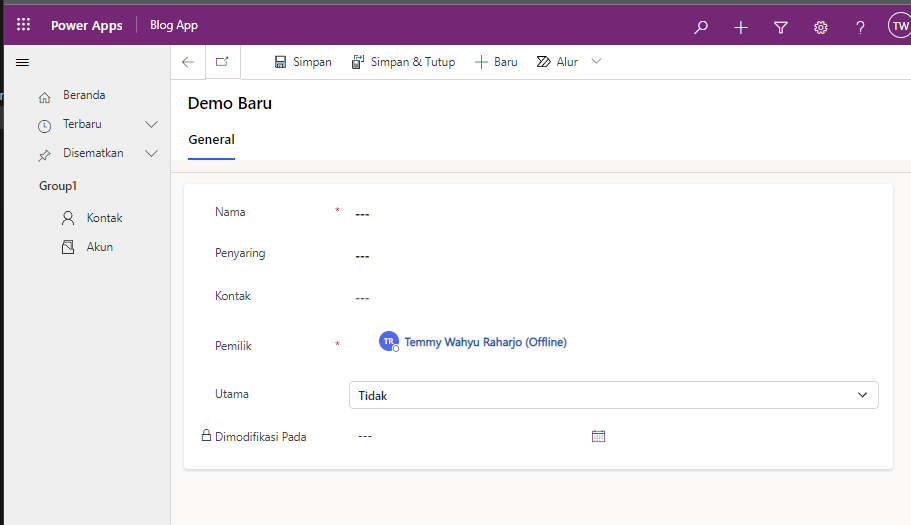Open the Power Apps app launcher waffle
This screenshot has width=911, height=525.
tap(23, 24)
